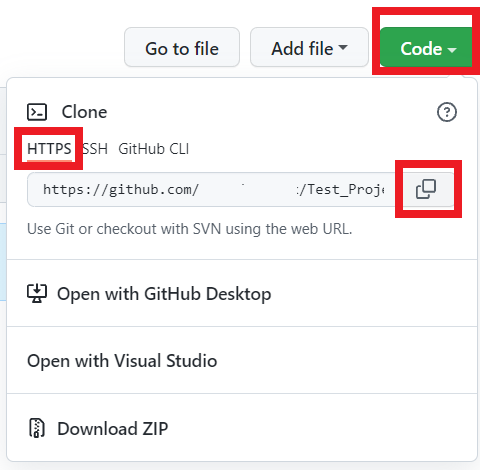Viewport: 480px width, 470px height.
Task: Expand the Add file dropdown menu
Action: (309, 47)
